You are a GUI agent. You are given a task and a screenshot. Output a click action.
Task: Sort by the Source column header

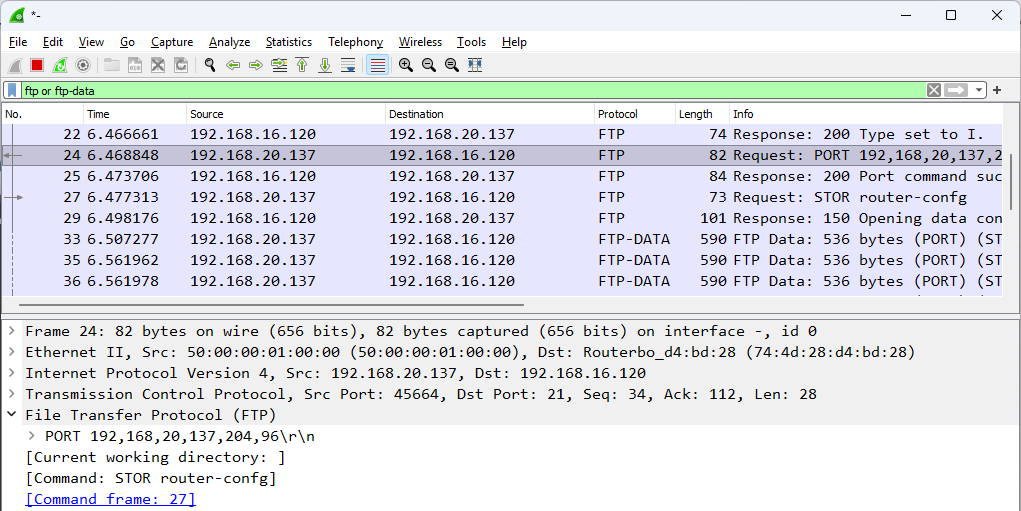coord(286,114)
